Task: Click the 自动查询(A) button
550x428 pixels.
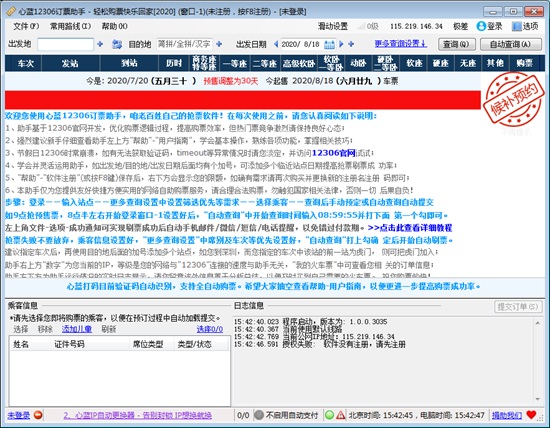Action: [510, 44]
